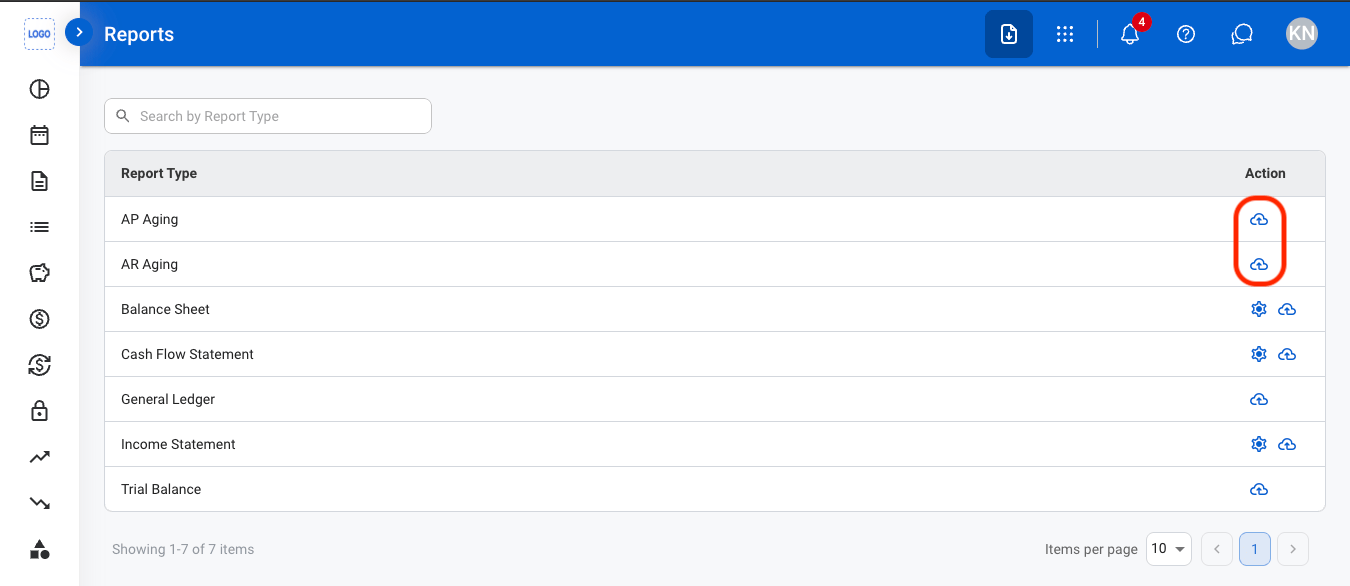Open the padlock icon in the sidebar

click(x=39, y=411)
